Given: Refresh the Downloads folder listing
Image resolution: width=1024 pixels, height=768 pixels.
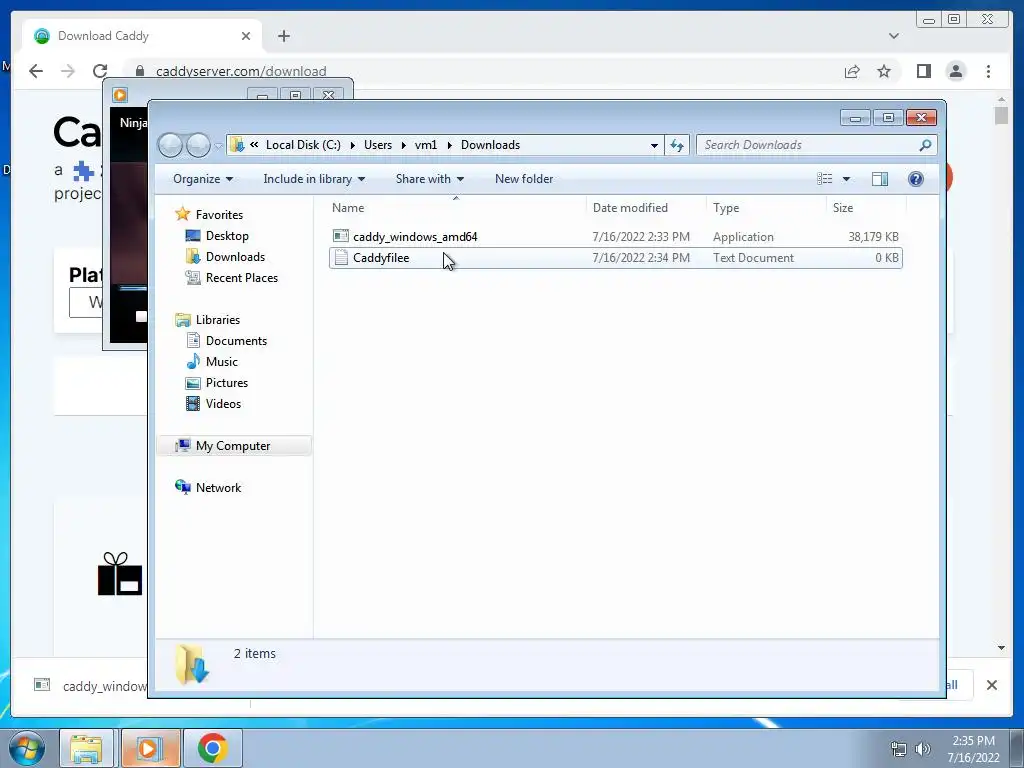Looking at the screenshot, I should point(677,145).
